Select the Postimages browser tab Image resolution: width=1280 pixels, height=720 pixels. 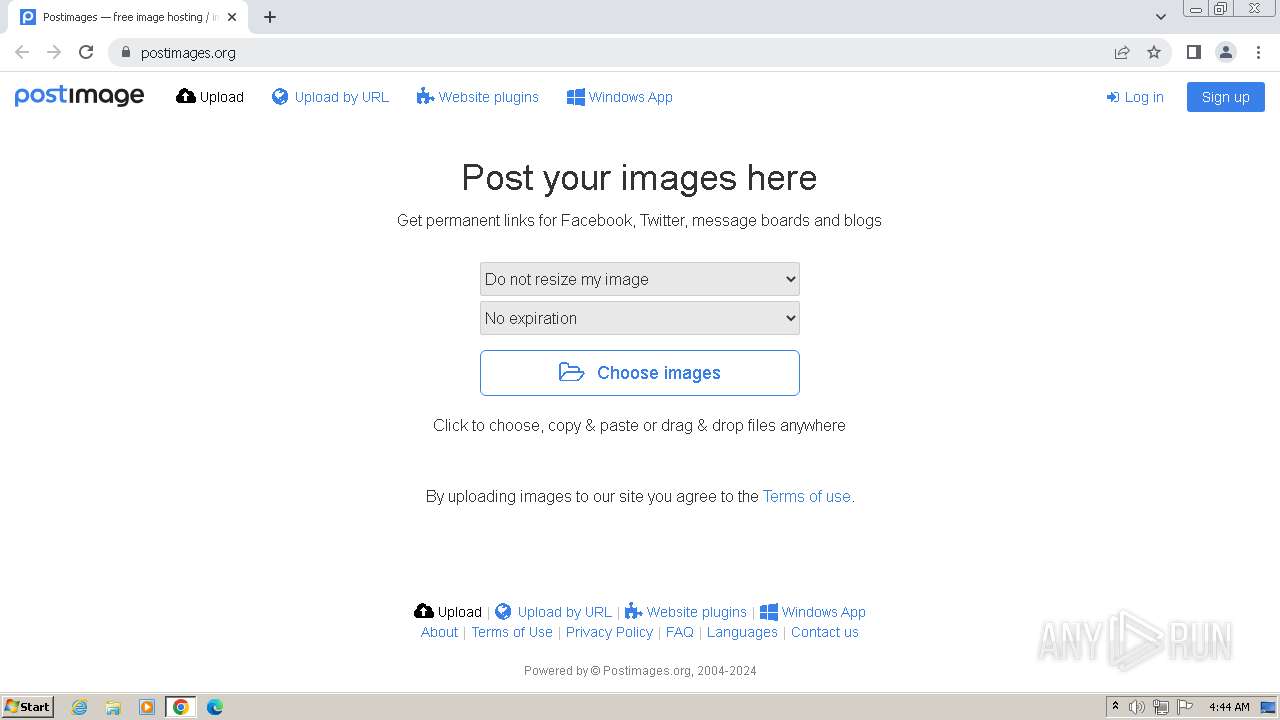[128, 17]
